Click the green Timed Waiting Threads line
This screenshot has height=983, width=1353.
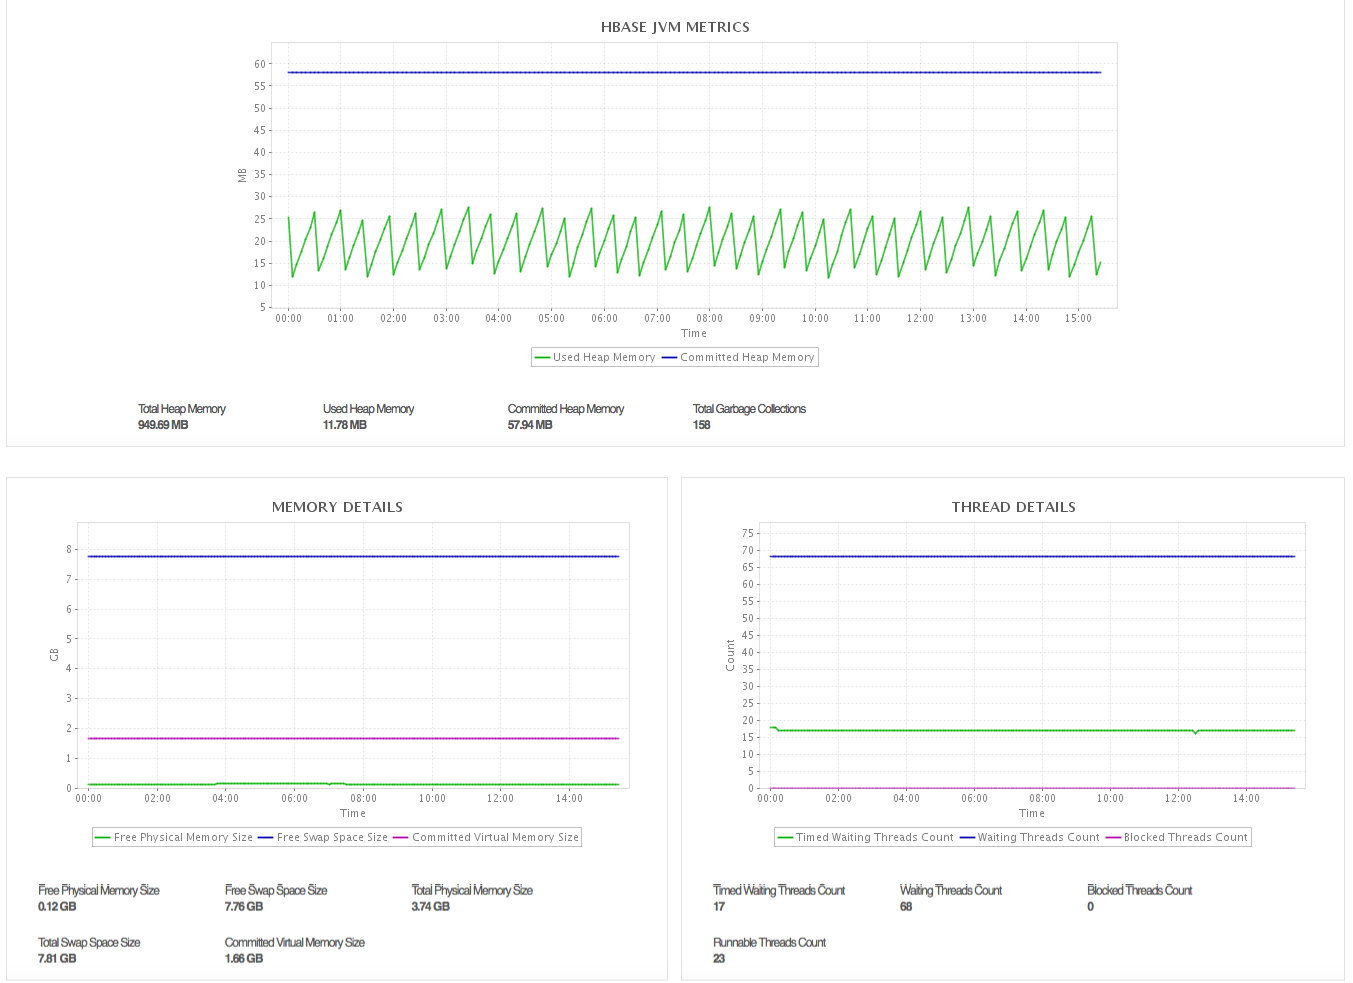point(1032,730)
